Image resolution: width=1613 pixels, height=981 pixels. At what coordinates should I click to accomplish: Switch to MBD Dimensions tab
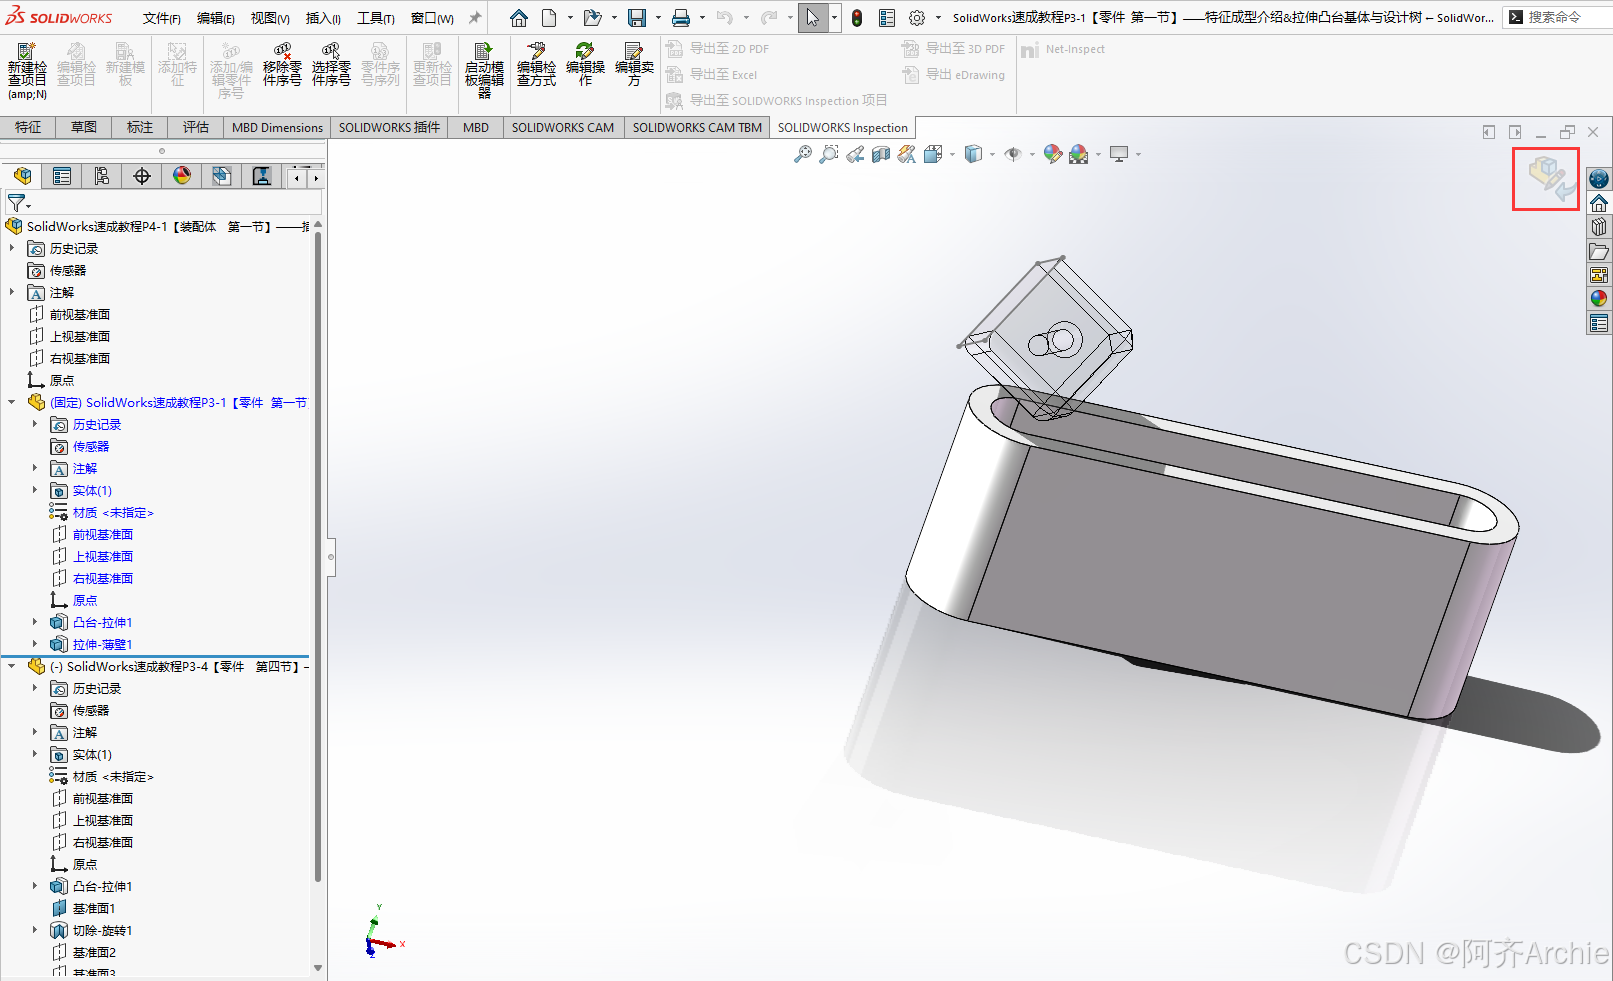point(277,127)
